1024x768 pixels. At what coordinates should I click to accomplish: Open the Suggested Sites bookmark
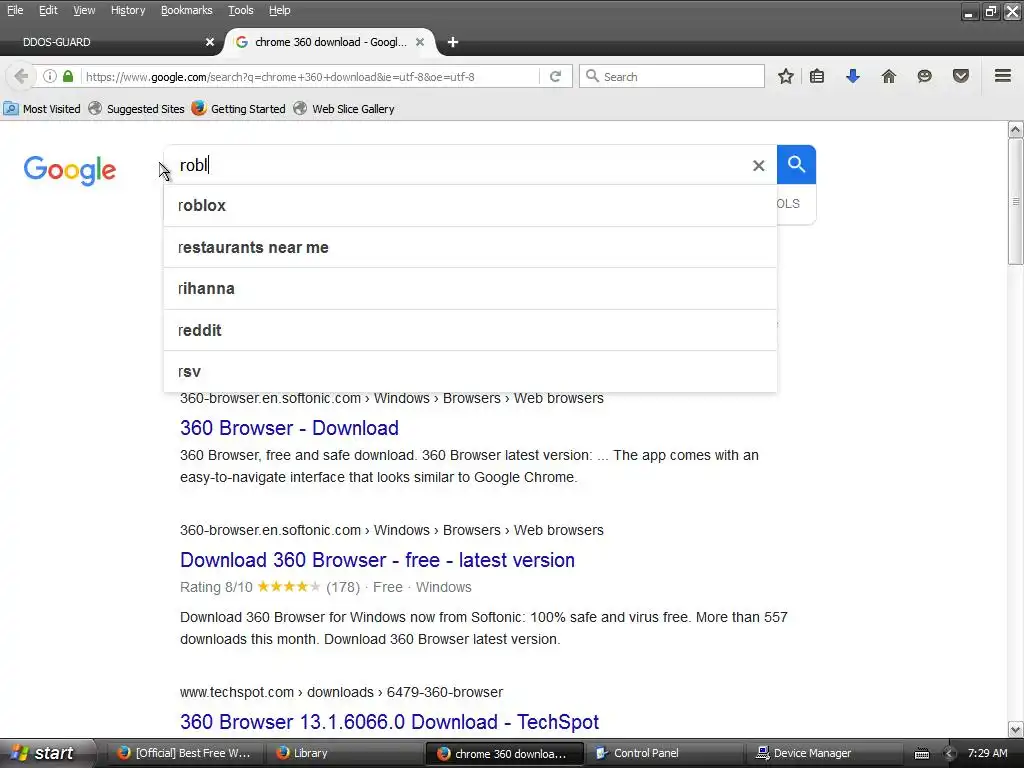(137, 109)
